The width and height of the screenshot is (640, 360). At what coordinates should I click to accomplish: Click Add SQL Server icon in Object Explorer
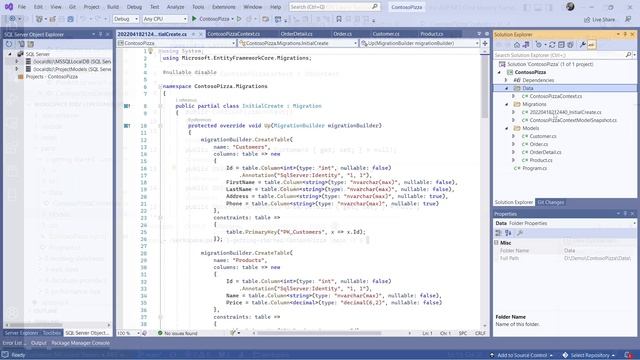(x=21, y=44)
